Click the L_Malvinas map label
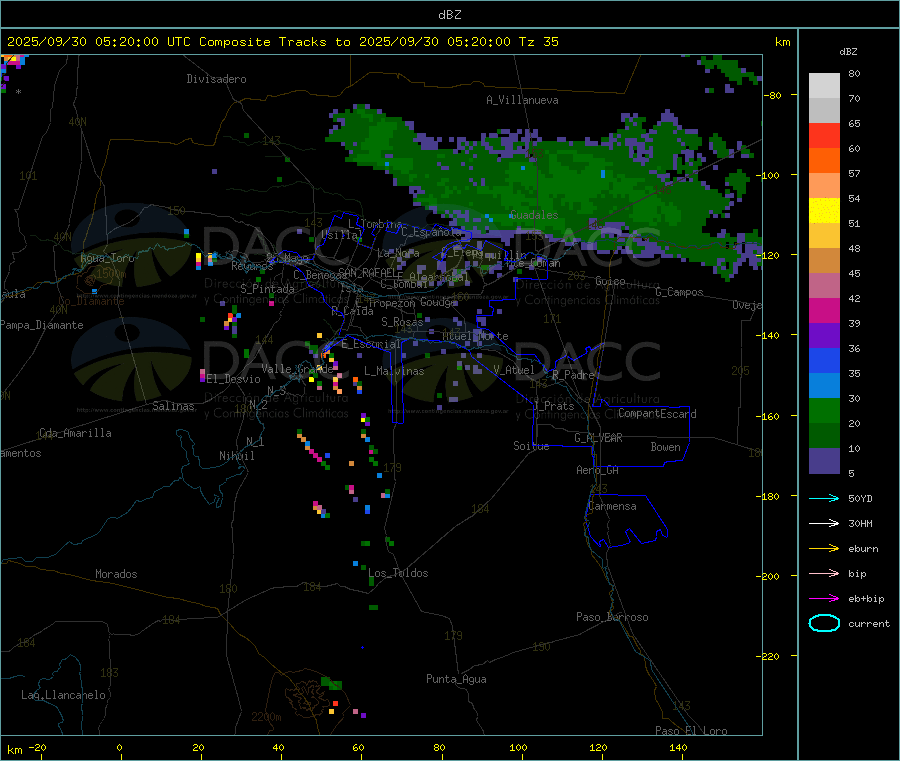 click(394, 371)
